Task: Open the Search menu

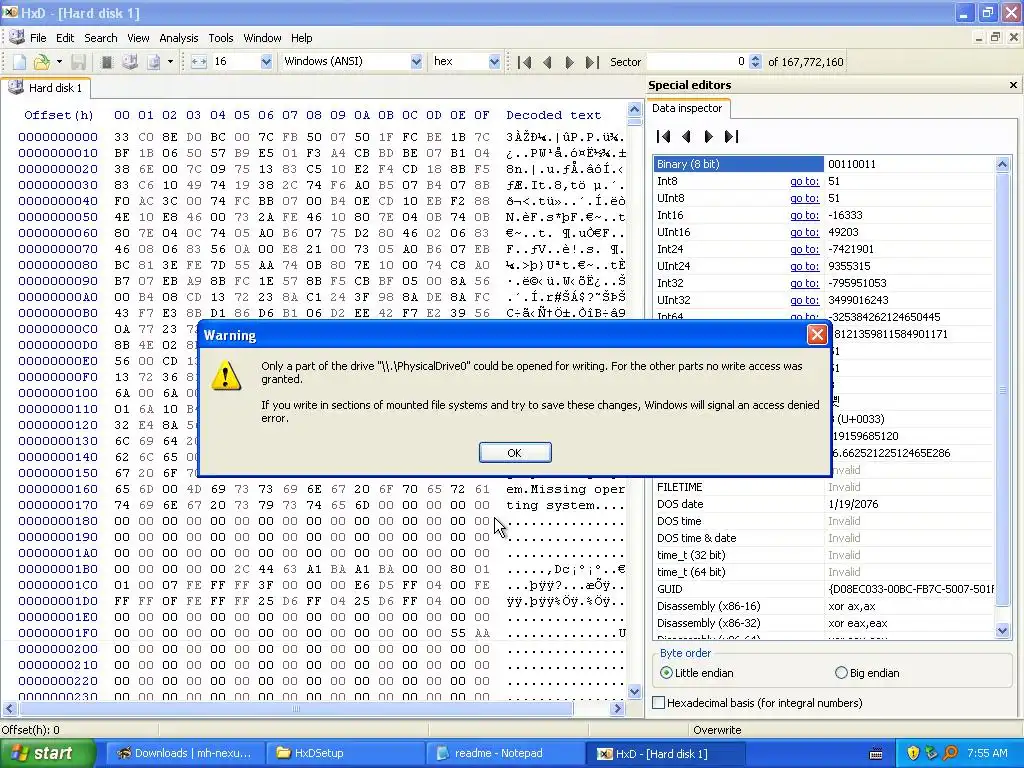Action: [101, 38]
